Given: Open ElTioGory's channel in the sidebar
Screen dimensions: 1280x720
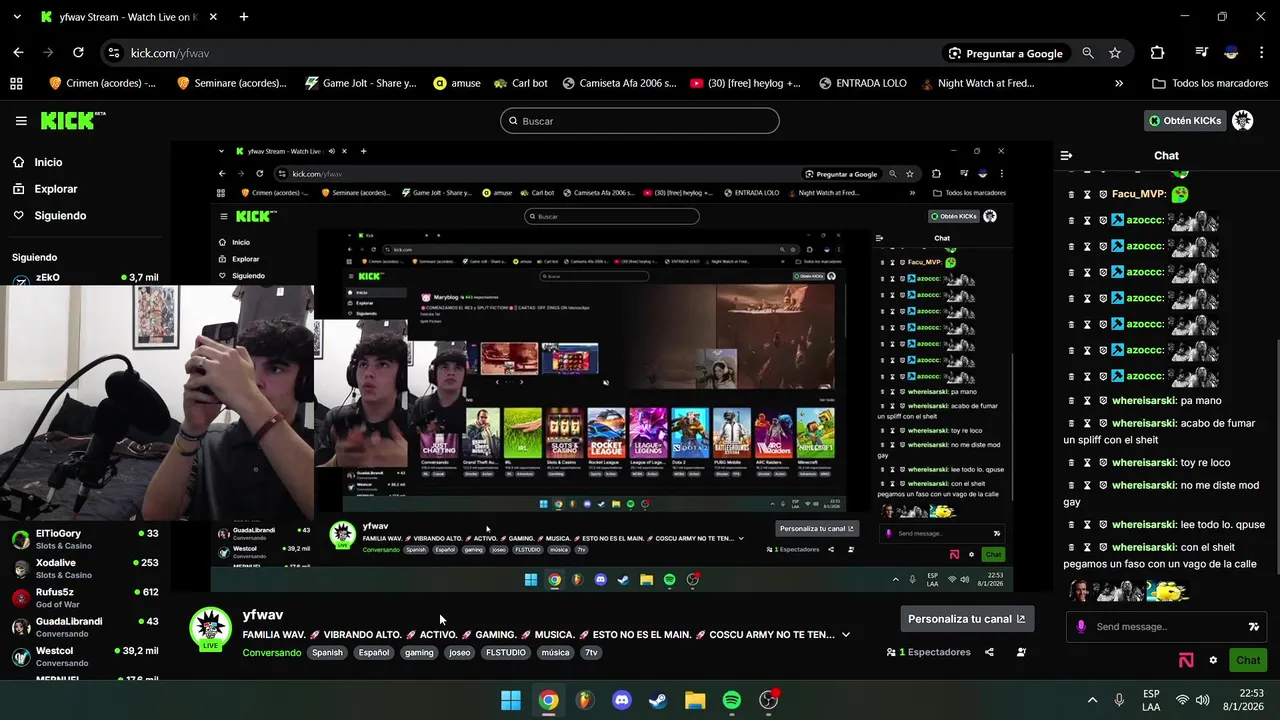Looking at the screenshot, I should (x=85, y=539).
